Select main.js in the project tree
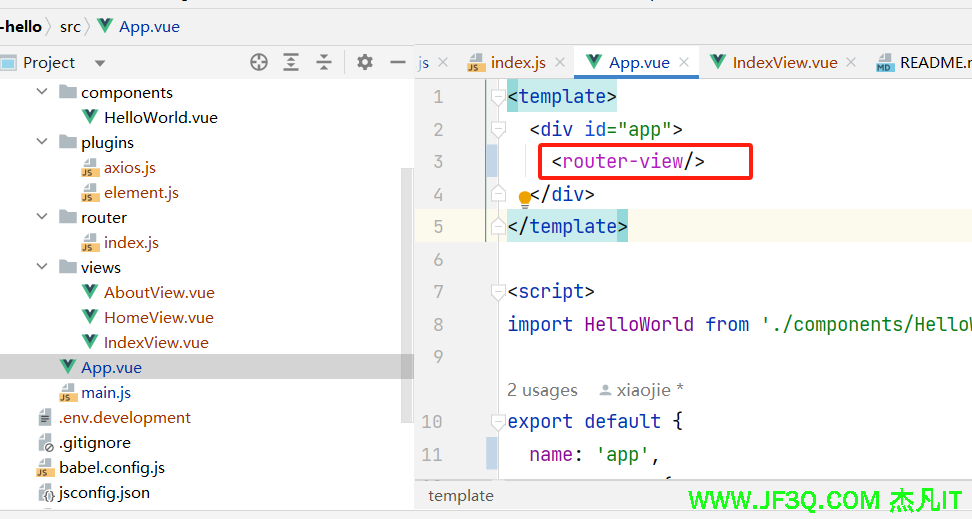 point(105,392)
